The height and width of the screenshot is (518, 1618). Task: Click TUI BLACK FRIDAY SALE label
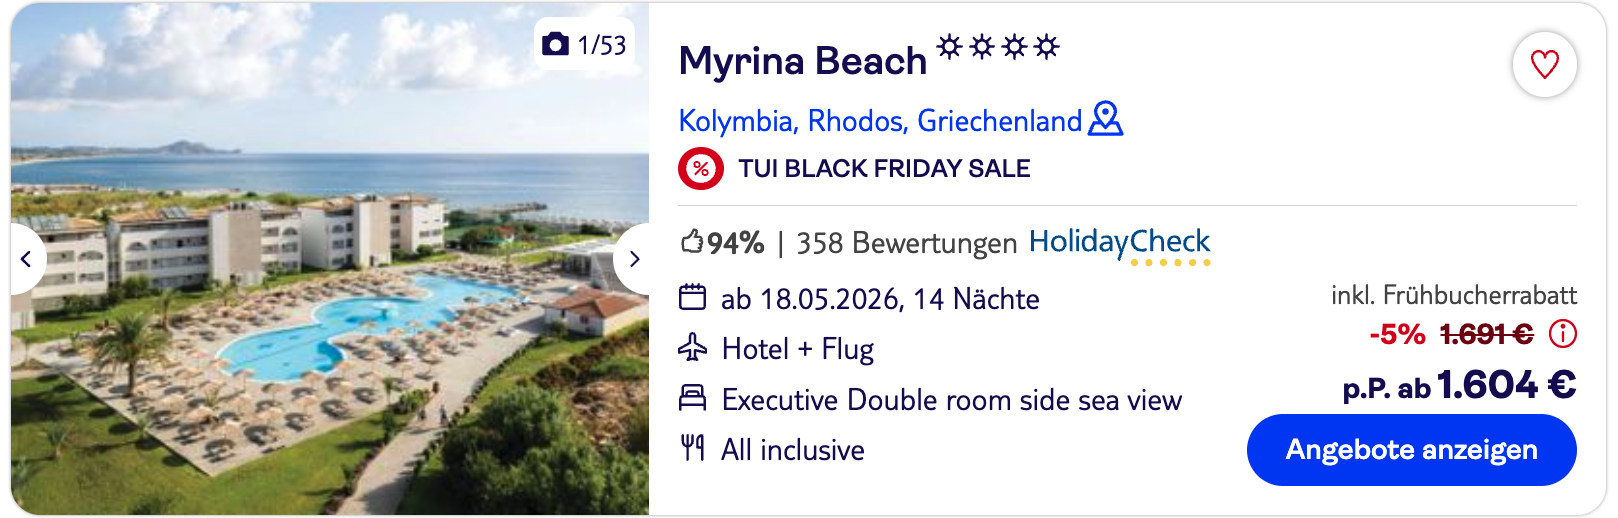click(884, 168)
